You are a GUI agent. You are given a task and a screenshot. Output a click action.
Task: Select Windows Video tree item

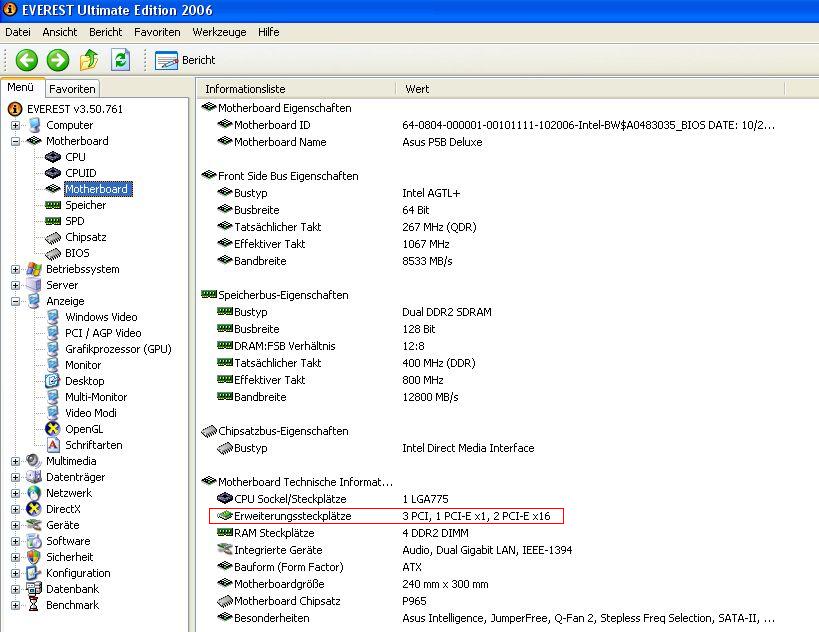pos(101,317)
